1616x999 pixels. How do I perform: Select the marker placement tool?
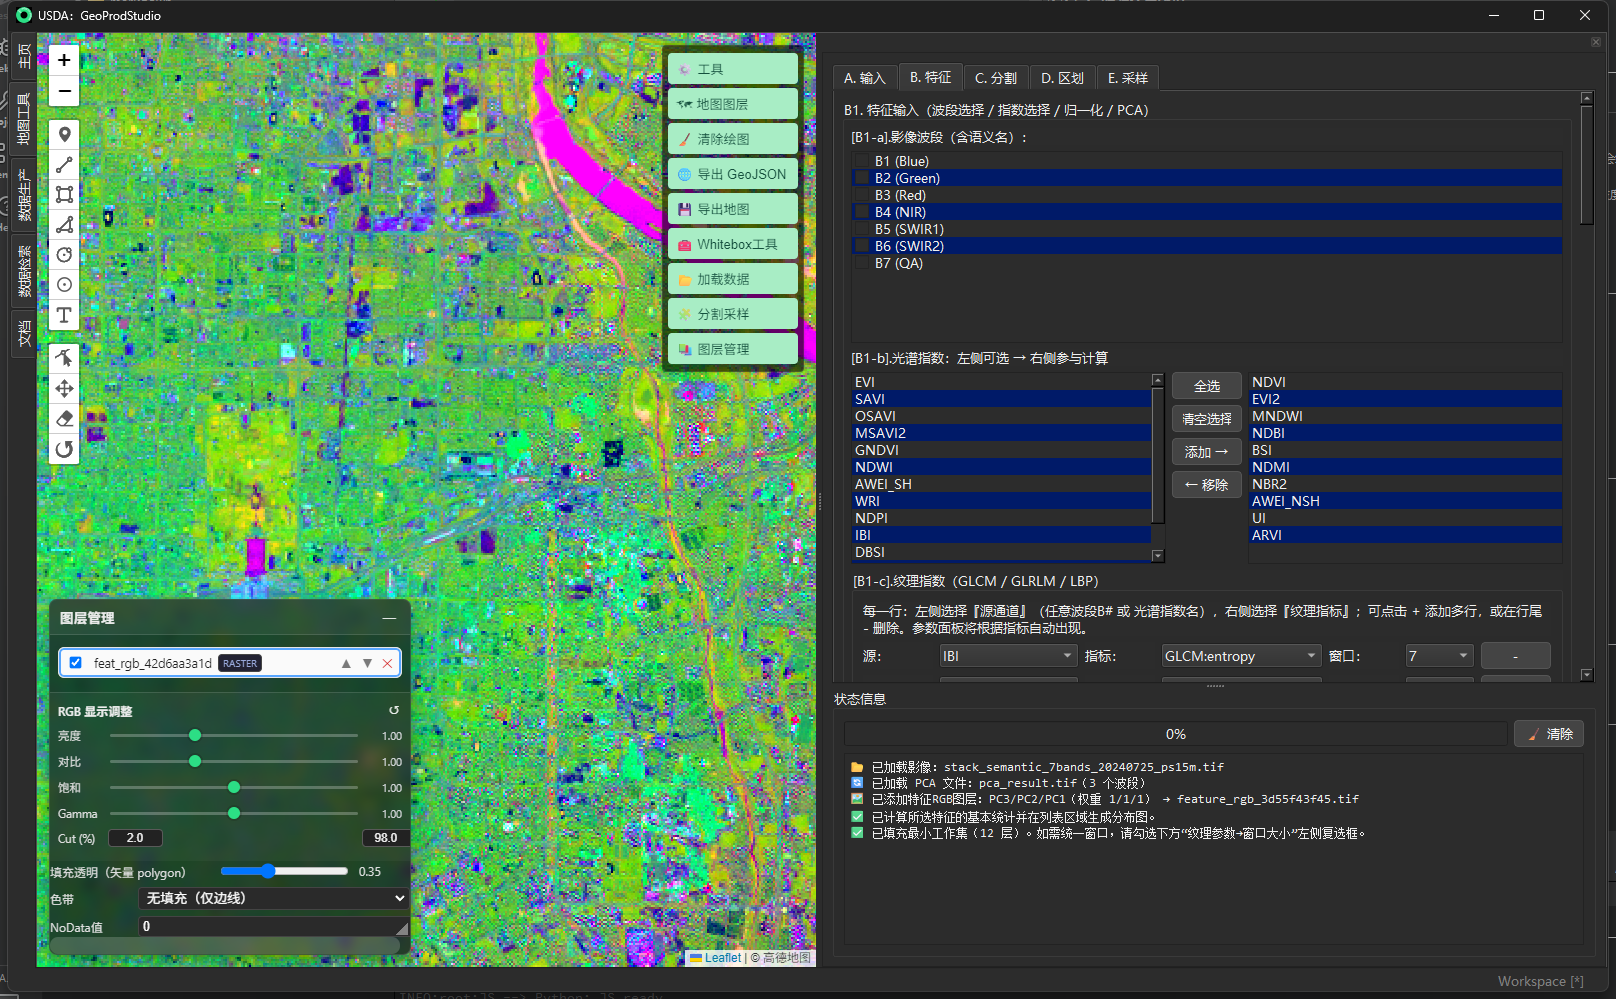(64, 134)
